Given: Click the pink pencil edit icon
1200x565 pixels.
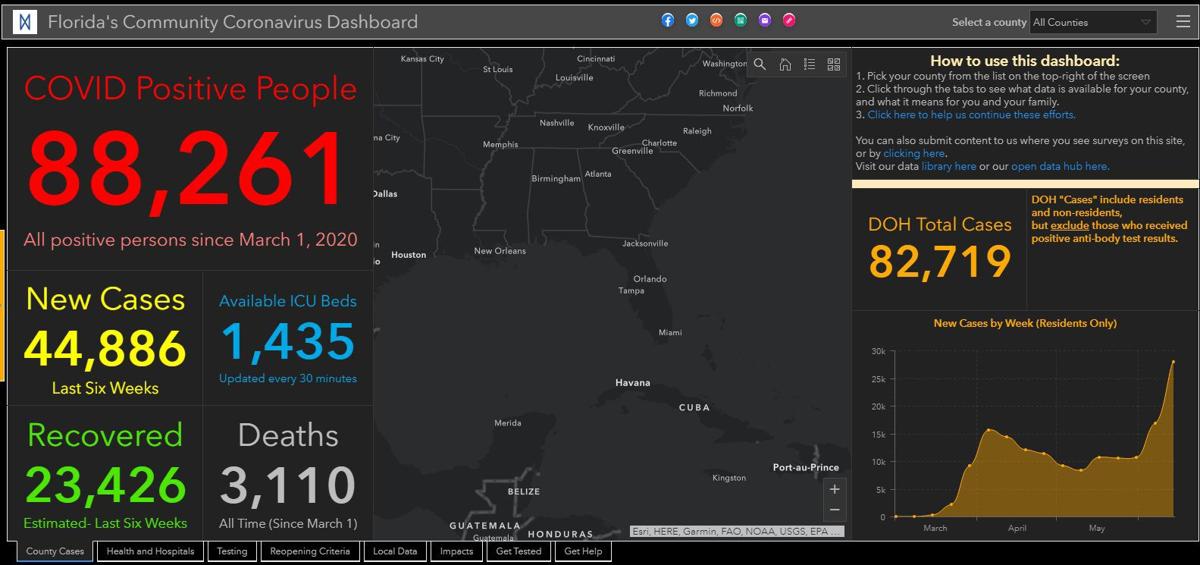Looking at the screenshot, I should point(789,20).
